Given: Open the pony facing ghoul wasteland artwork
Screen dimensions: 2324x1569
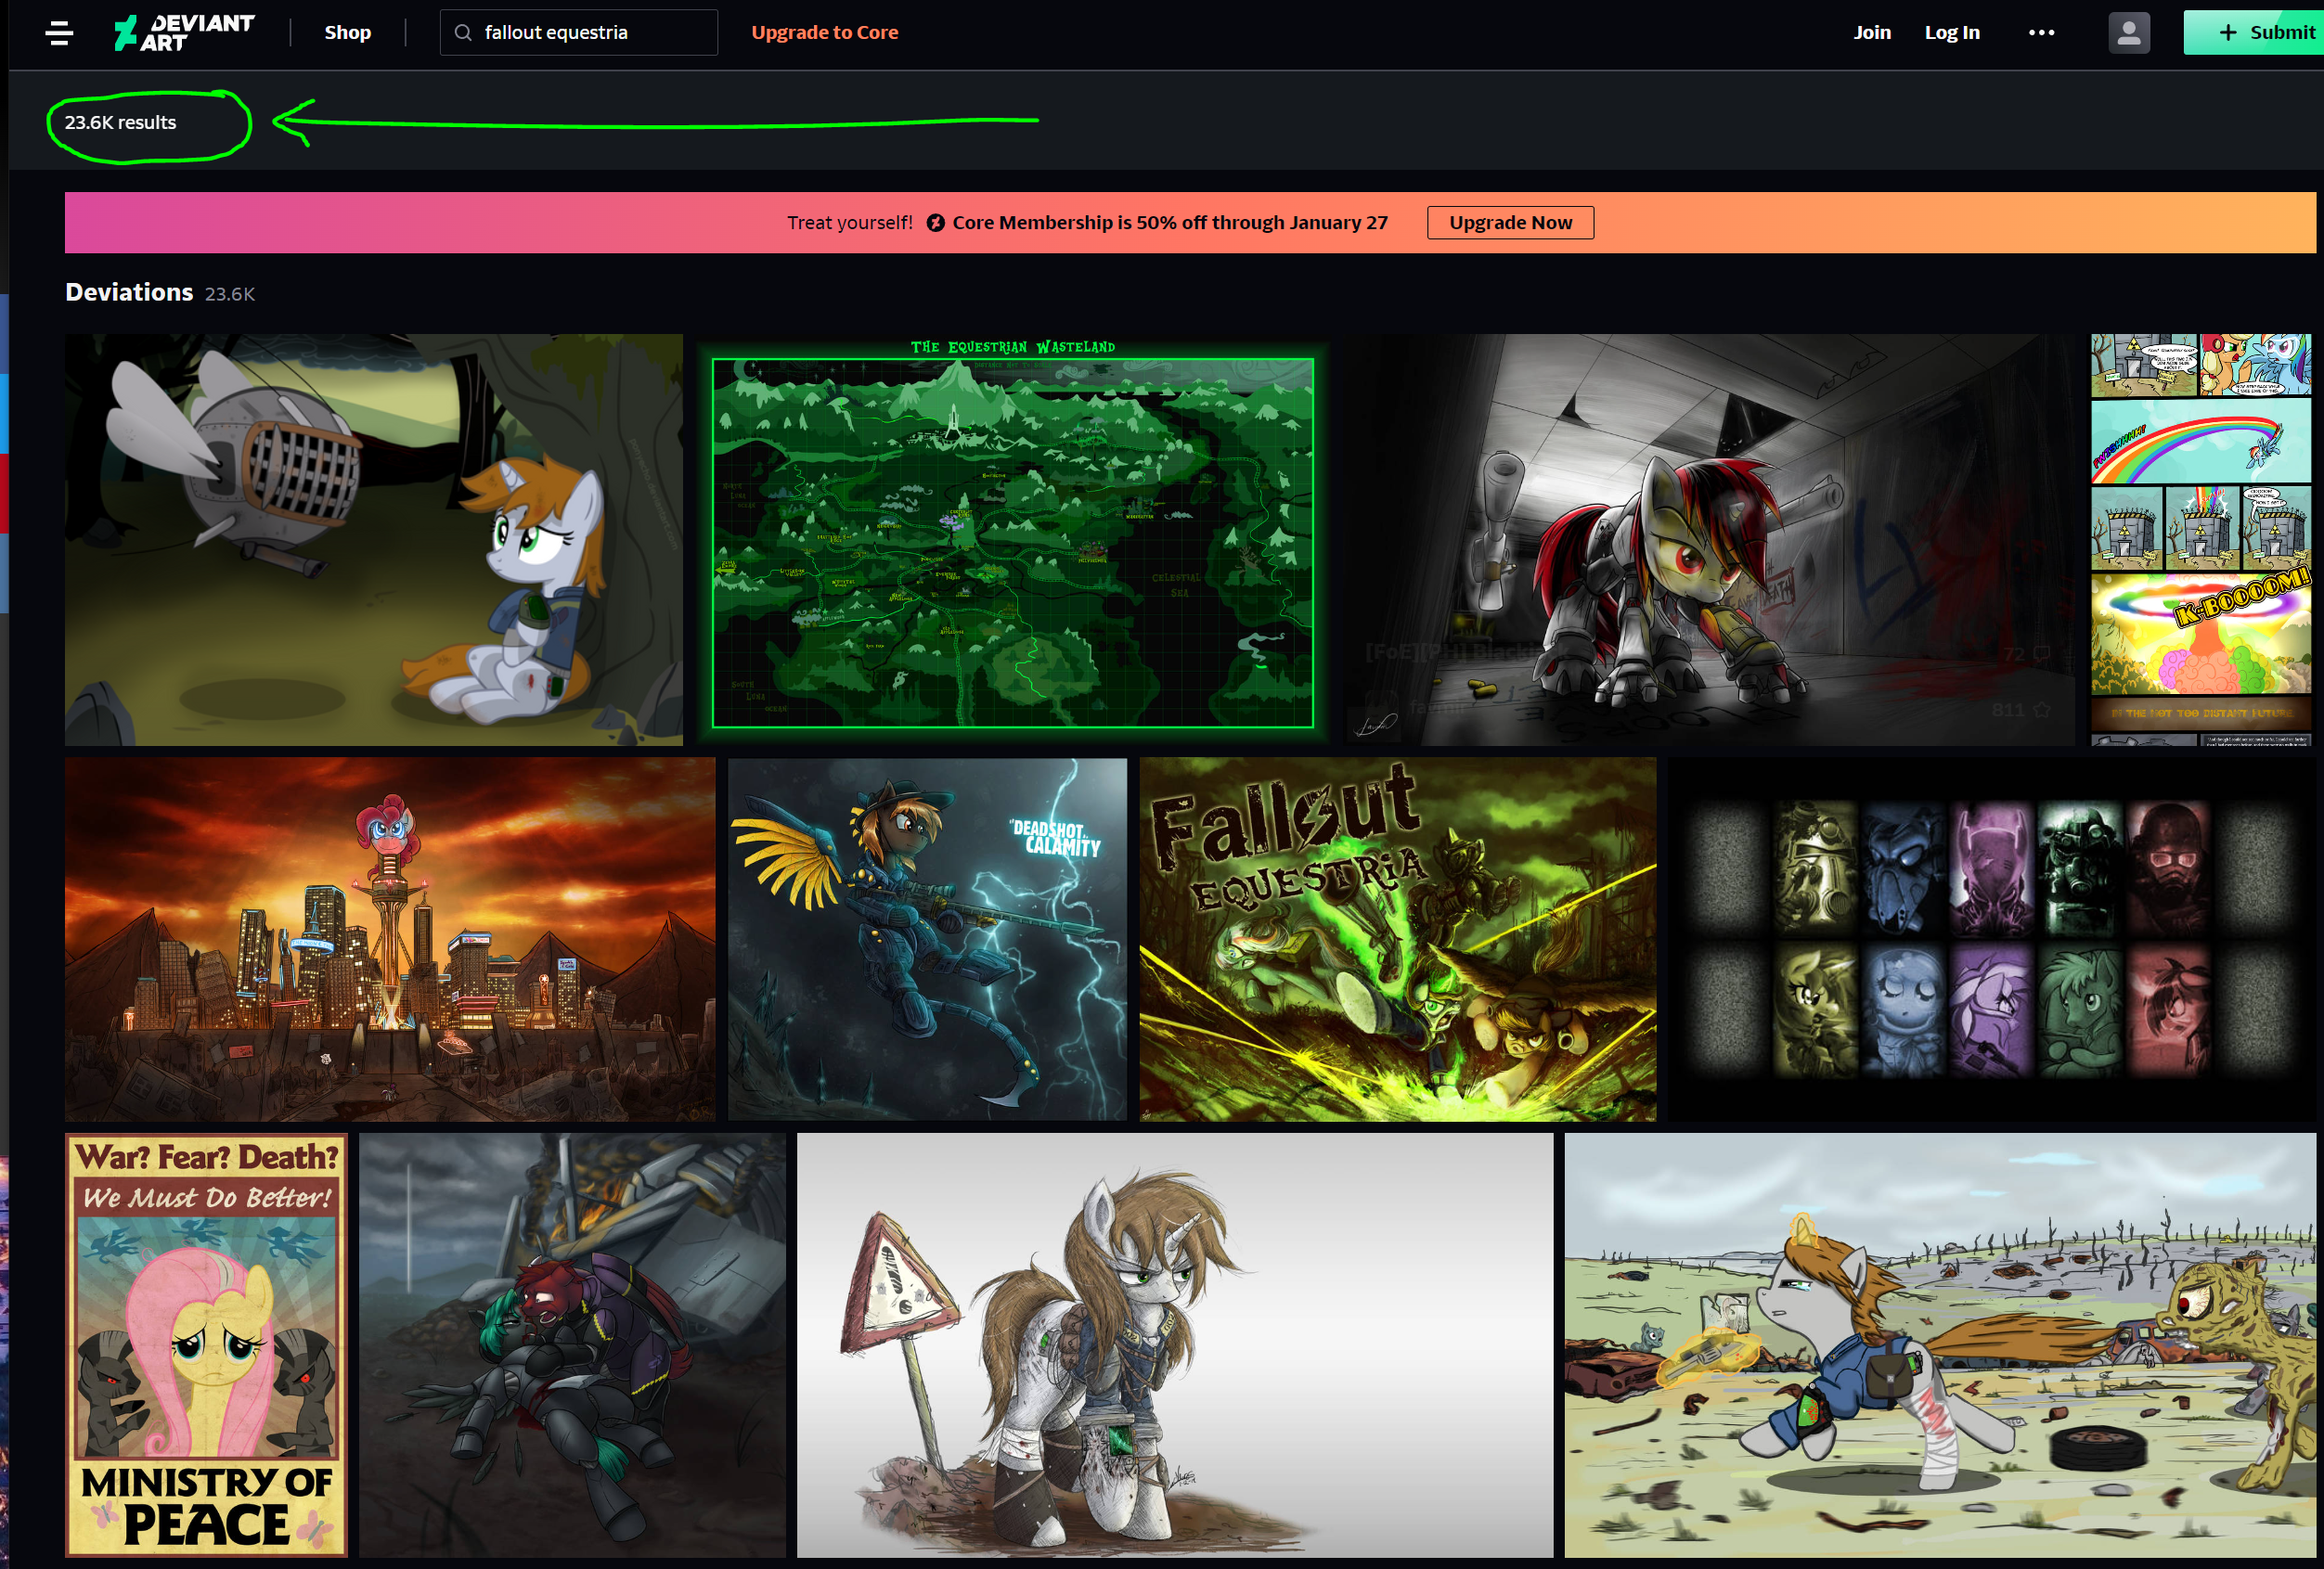Looking at the screenshot, I should pos(1940,1345).
